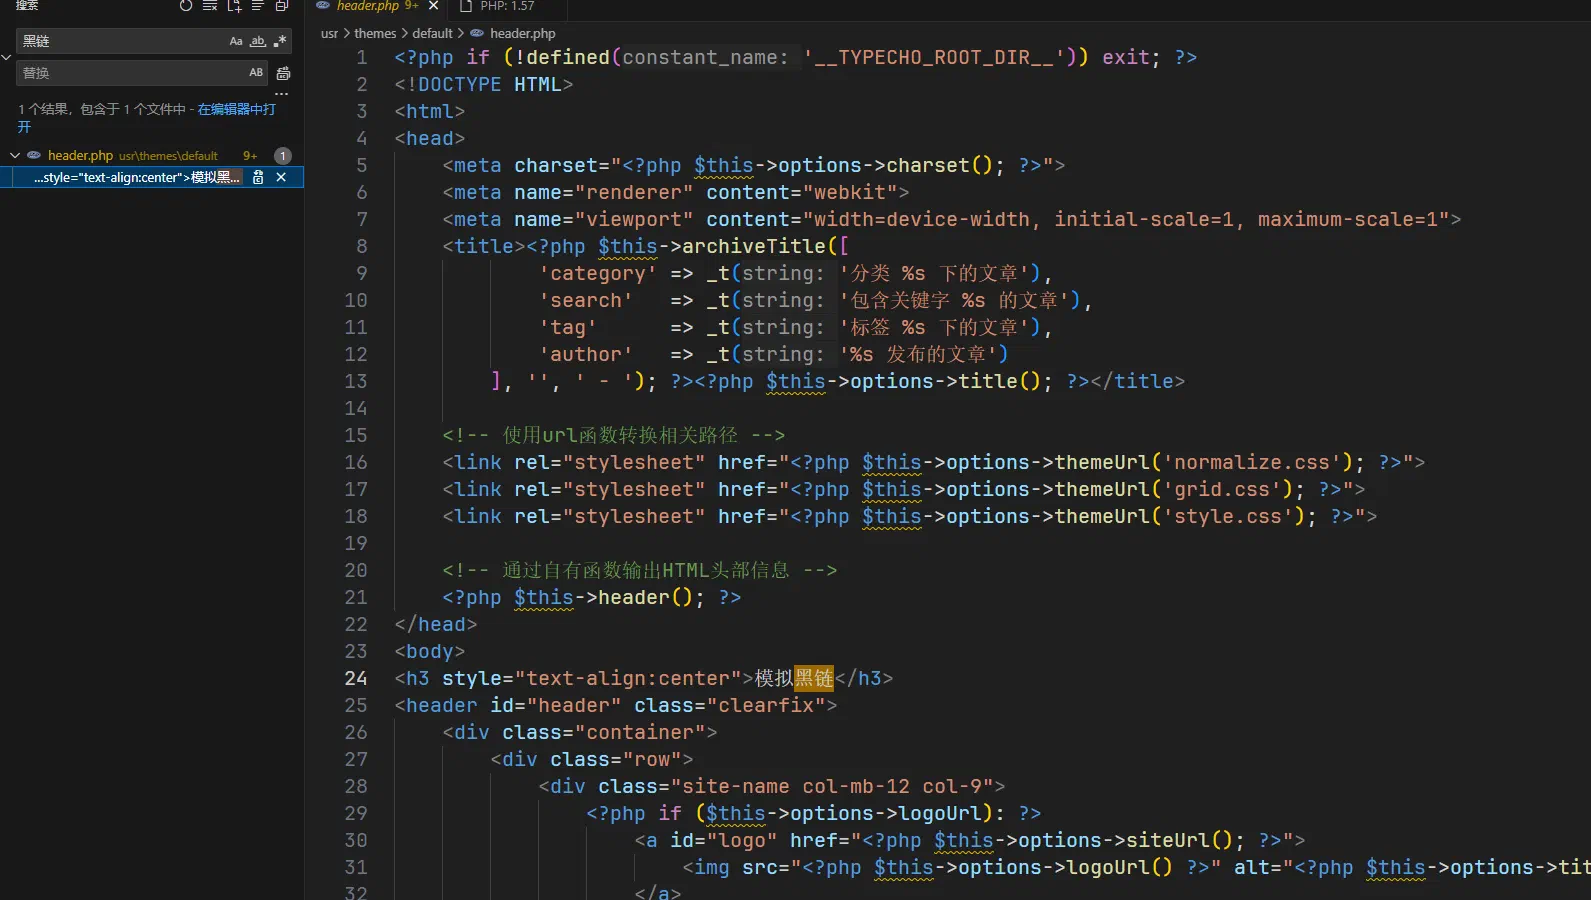Click the header.php breadcrumb segment
Image resolution: width=1591 pixels, height=900 pixels.
tap(522, 33)
